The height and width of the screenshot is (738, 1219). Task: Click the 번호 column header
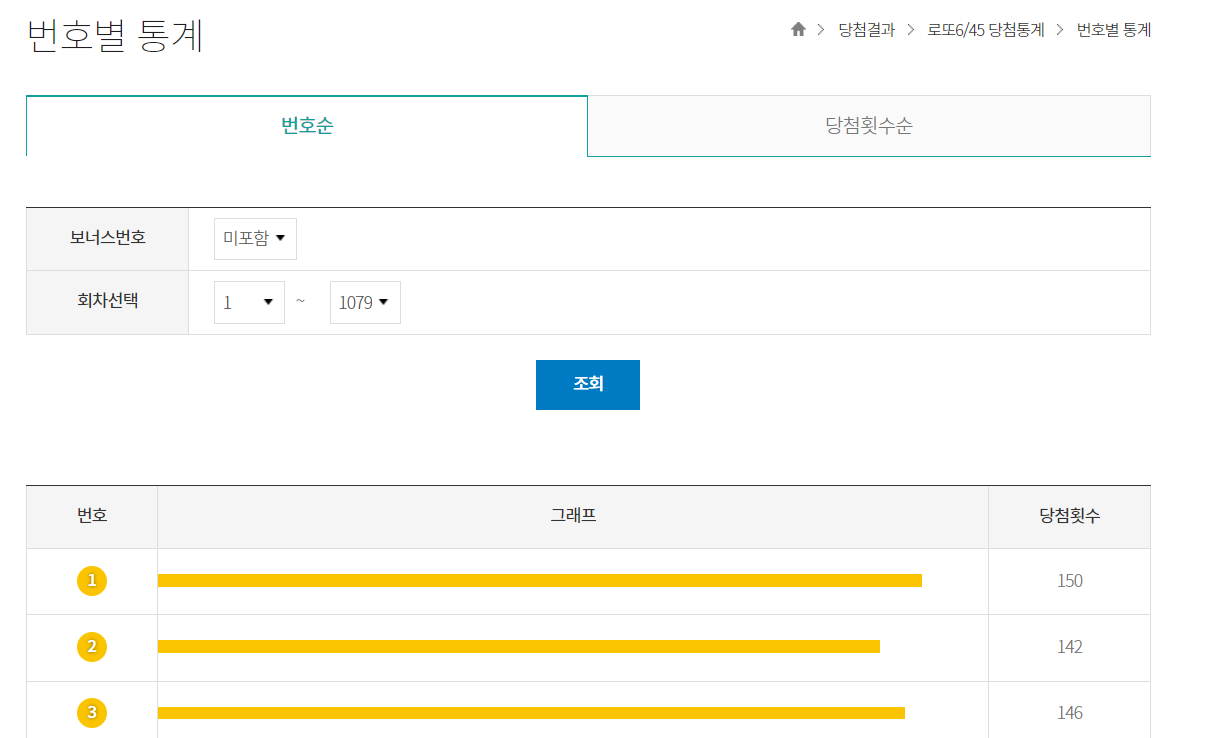pos(92,516)
